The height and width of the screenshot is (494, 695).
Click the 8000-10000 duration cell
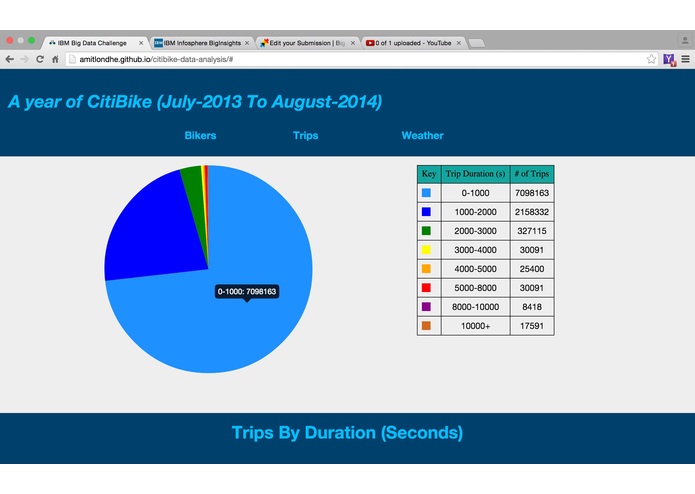pyautogui.click(x=476, y=307)
